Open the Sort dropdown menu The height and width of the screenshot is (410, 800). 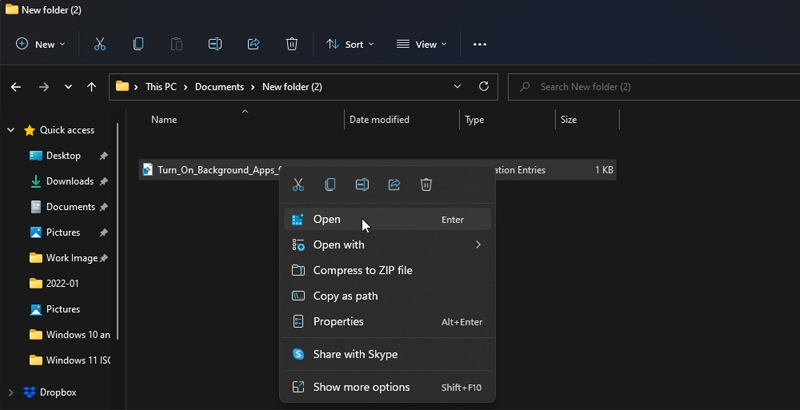pyautogui.click(x=350, y=44)
